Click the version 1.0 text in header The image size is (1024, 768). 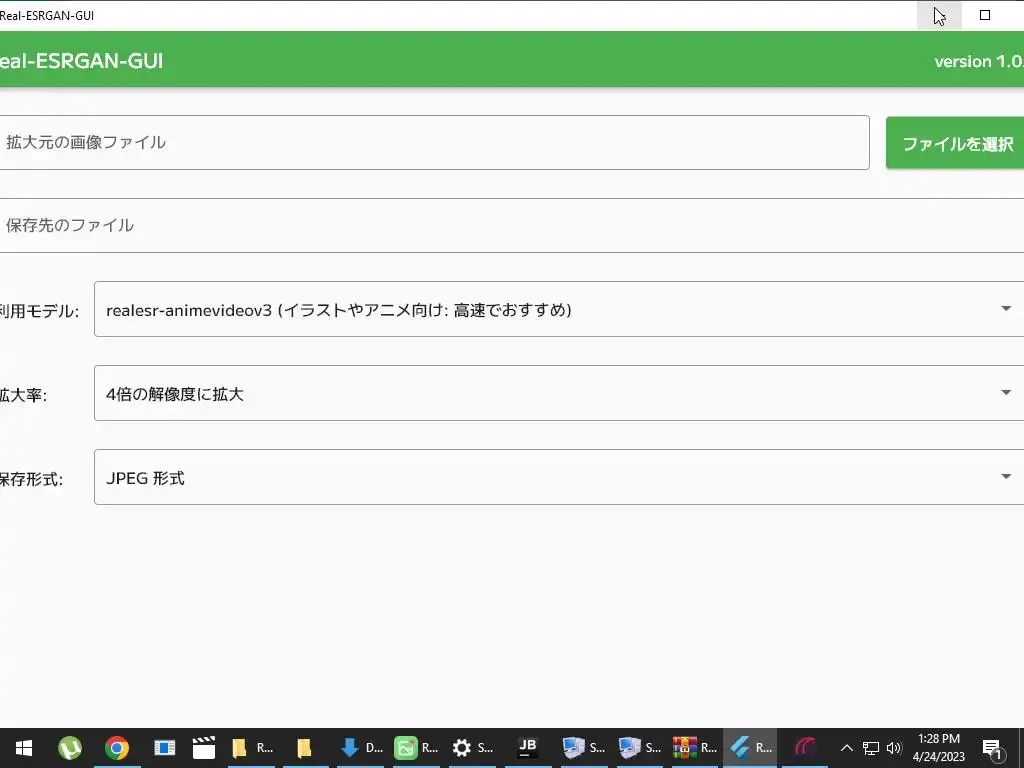[x=978, y=61]
